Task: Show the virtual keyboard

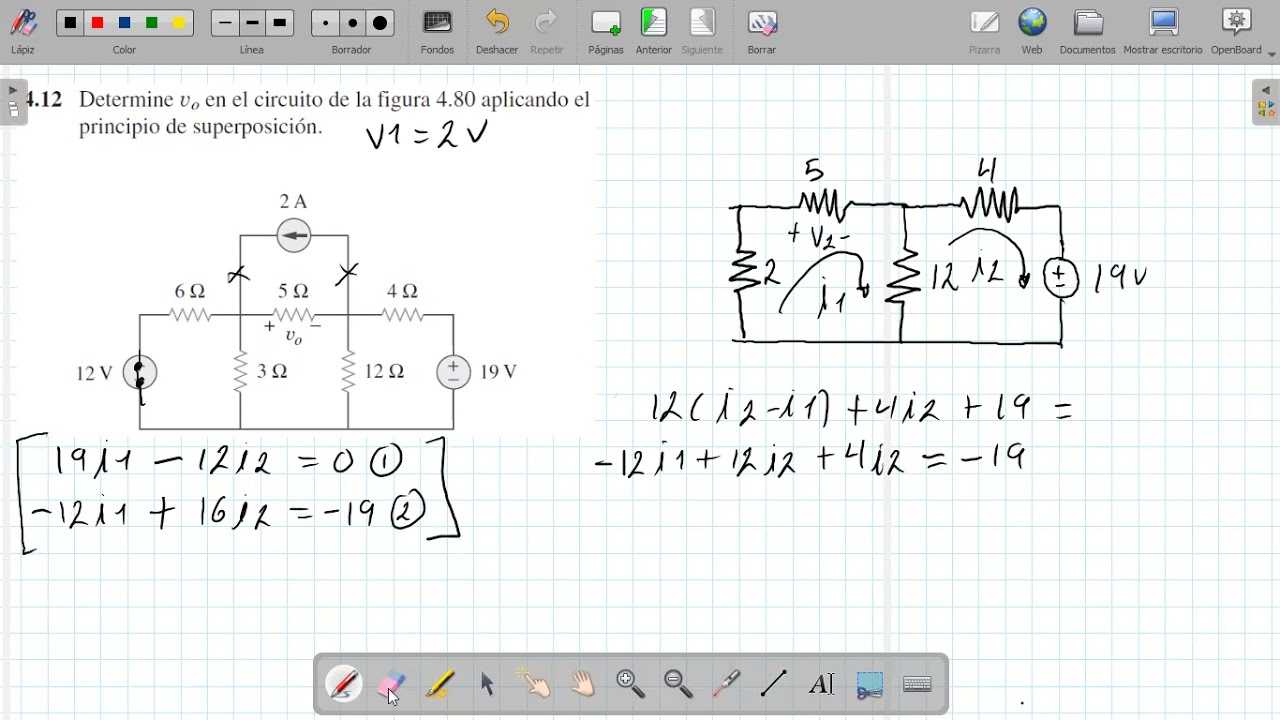Action: [x=917, y=684]
